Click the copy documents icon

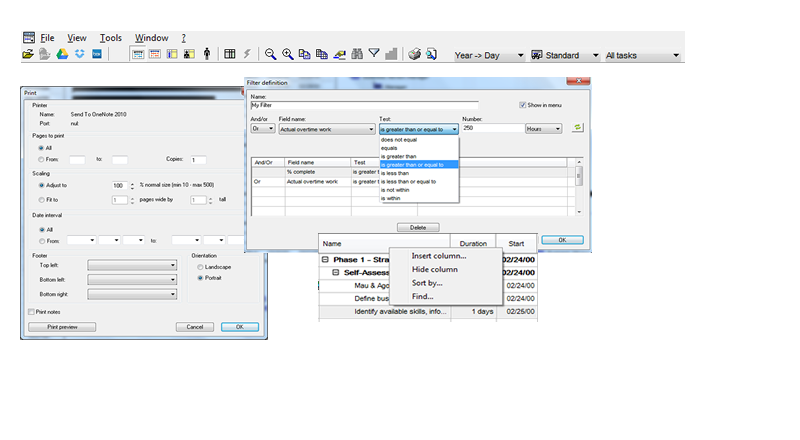305,54
